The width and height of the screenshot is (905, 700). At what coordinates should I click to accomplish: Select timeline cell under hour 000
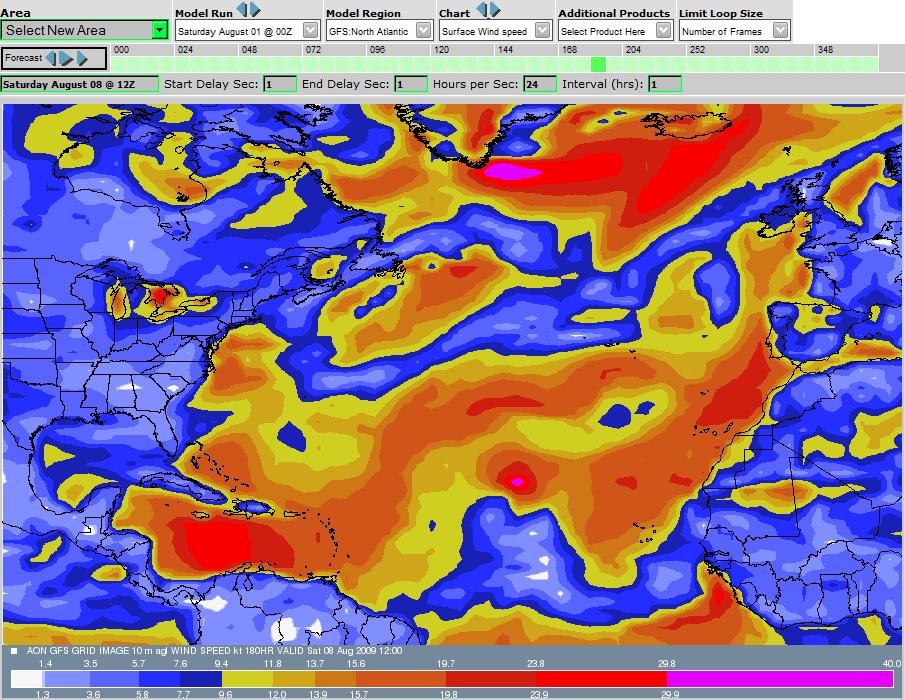(118, 64)
